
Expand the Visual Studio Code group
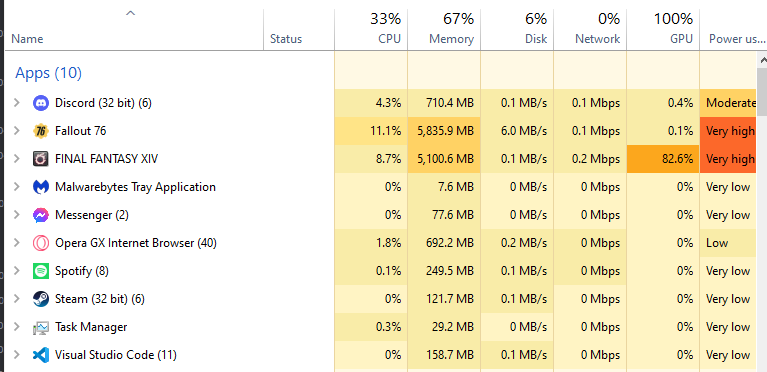click(x=17, y=355)
